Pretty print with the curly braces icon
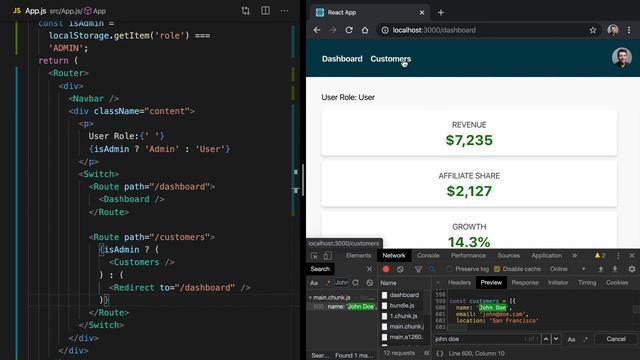640x360 pixels. point(440,353)
